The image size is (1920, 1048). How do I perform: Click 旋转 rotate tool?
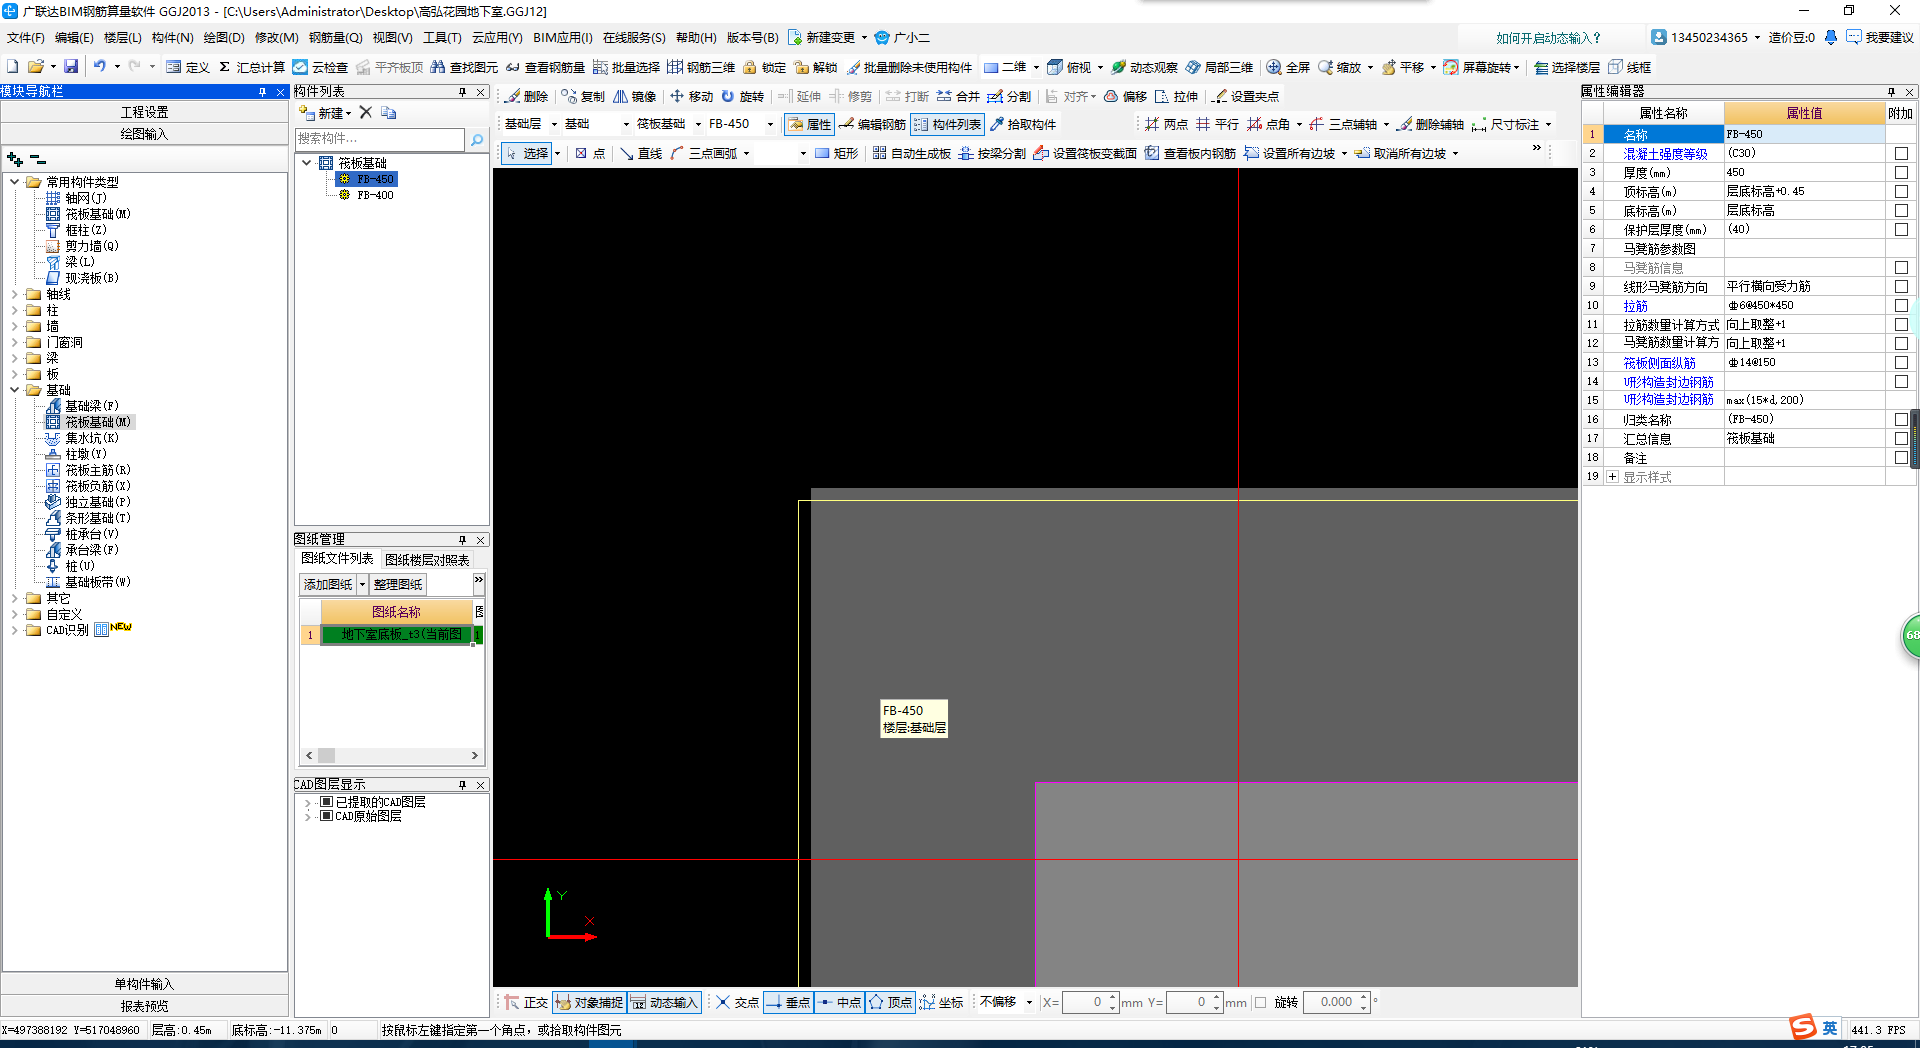coord(742,96)
